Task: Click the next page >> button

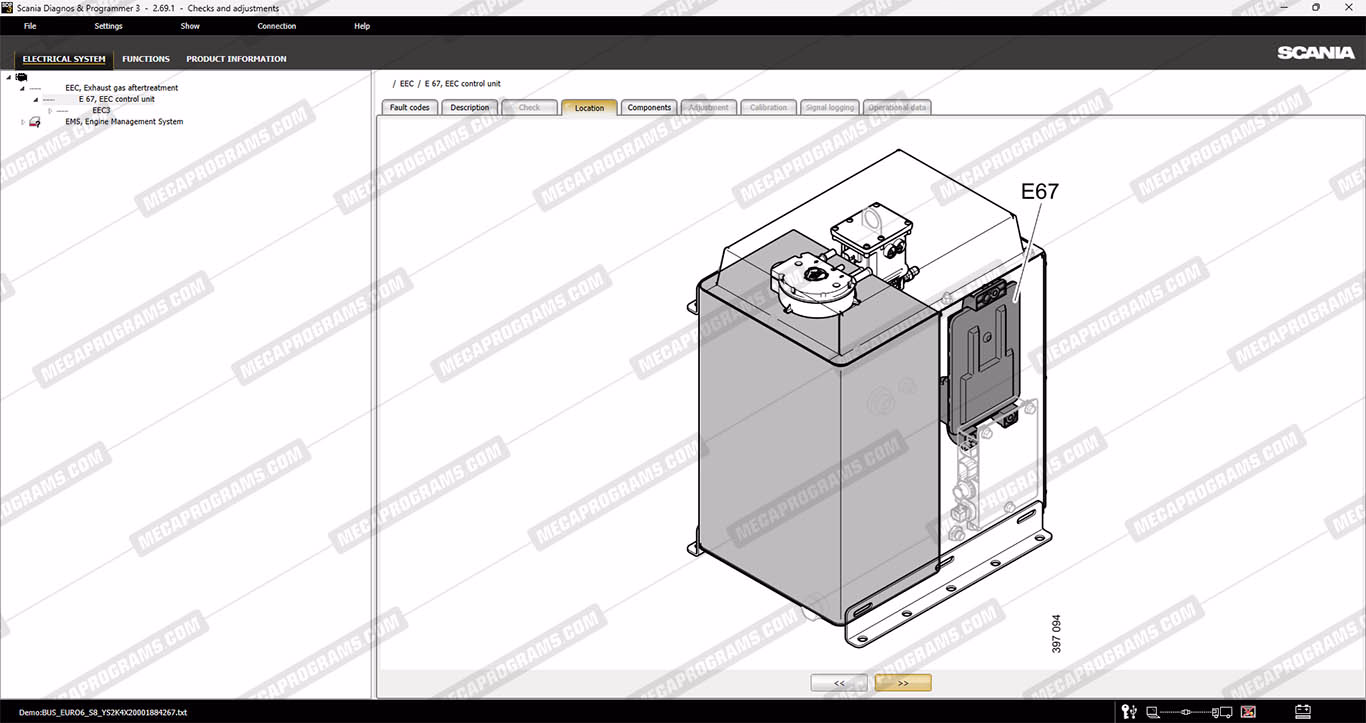Action: [x=902, y=683]
